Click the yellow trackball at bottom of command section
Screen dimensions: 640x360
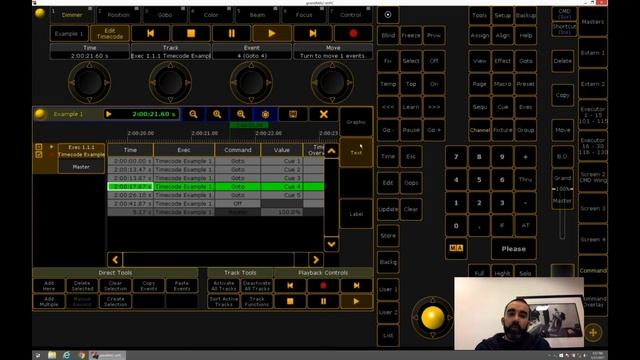[x=433, y=318]
